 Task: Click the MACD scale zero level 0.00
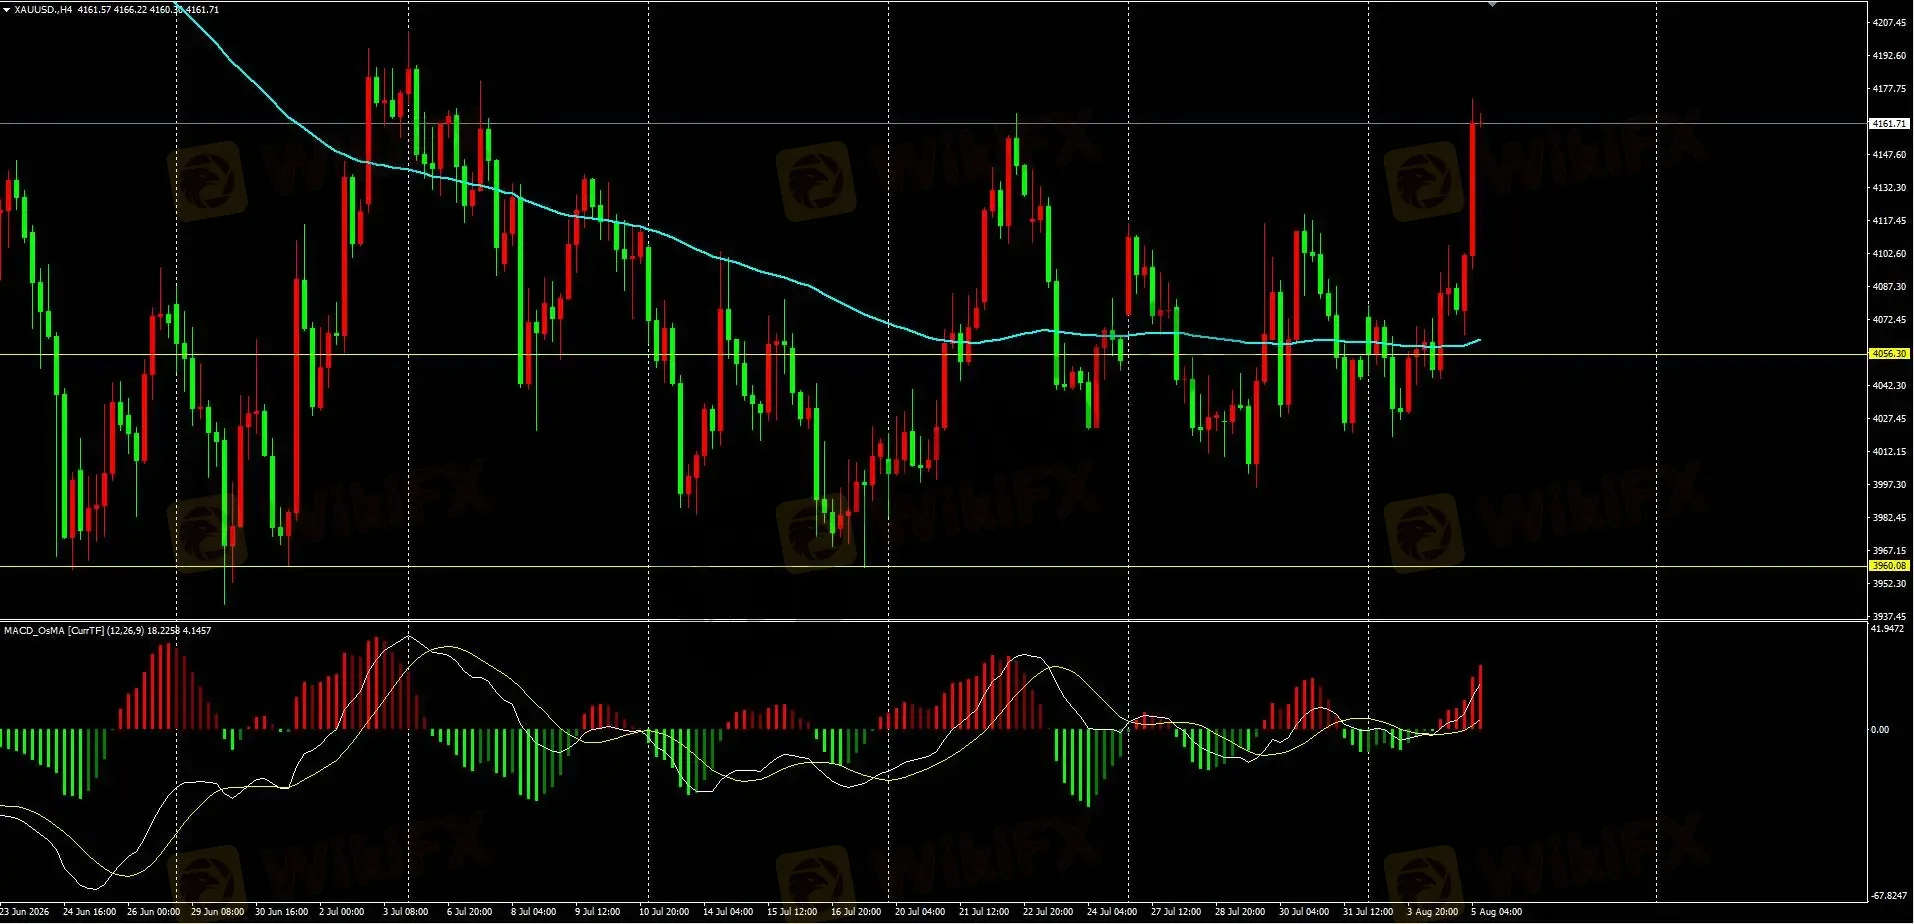[1880, 730]
